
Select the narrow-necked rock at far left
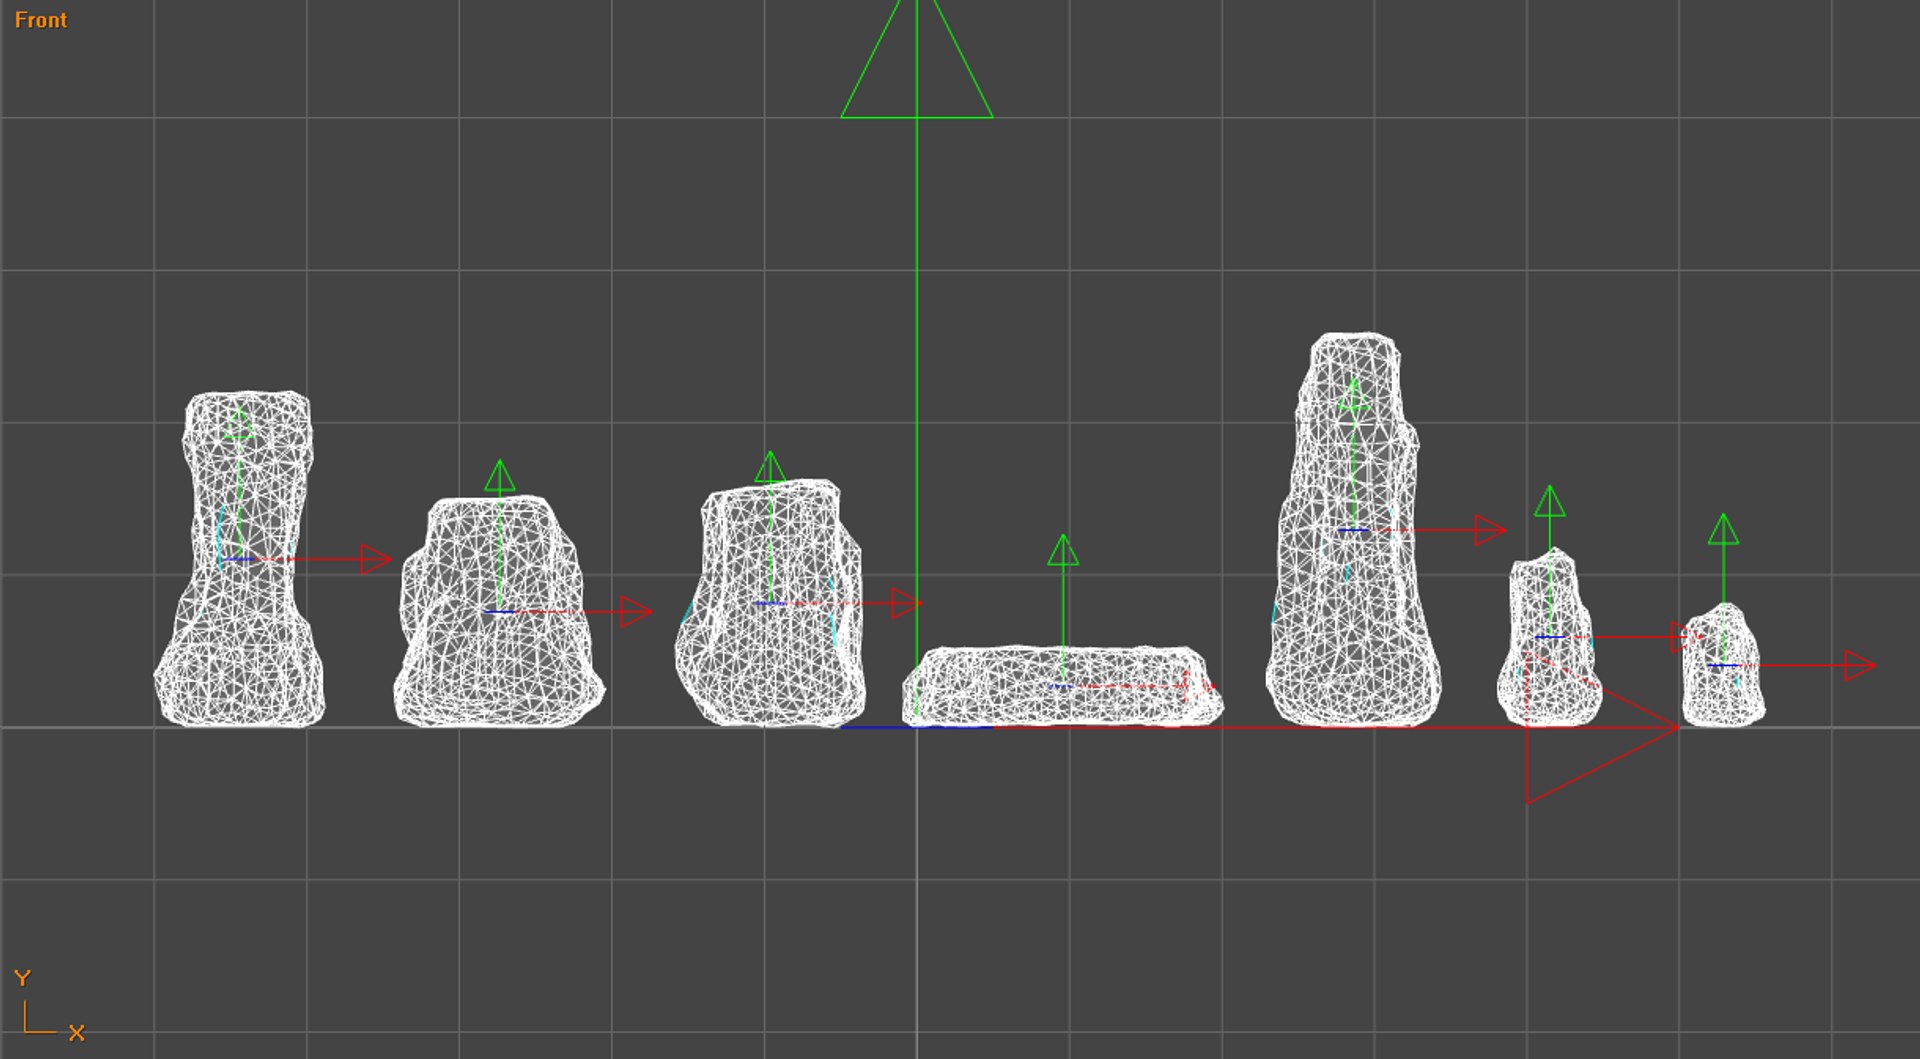pos(240,559)
